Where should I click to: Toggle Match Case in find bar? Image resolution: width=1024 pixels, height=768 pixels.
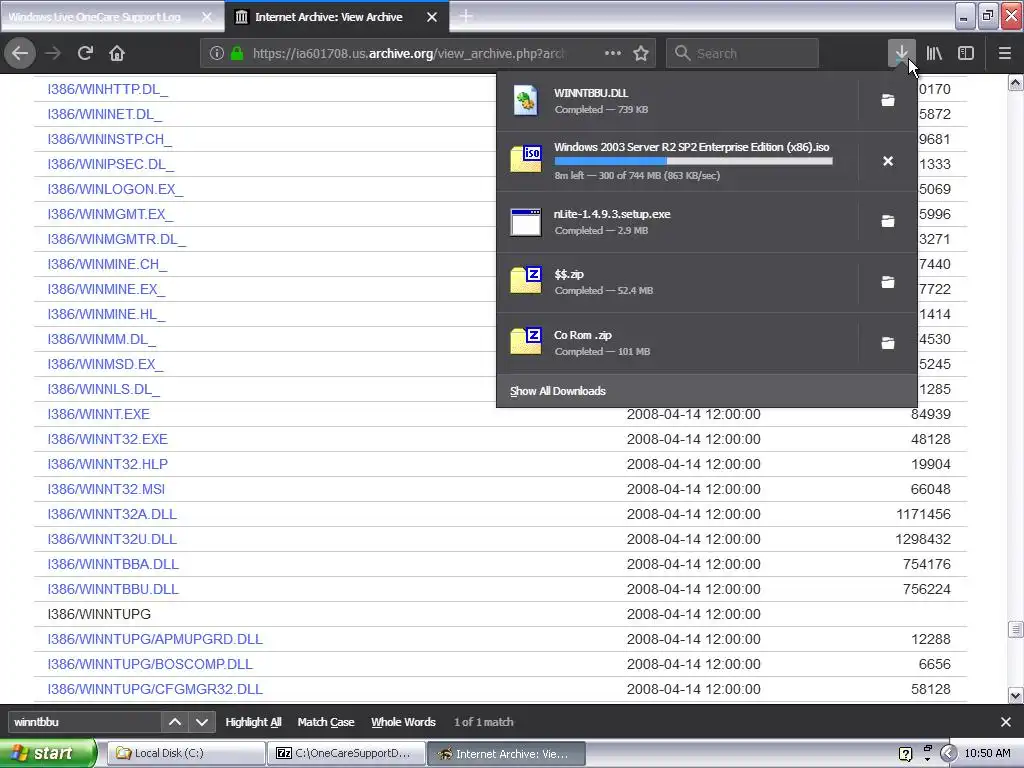tap(326, 722)
